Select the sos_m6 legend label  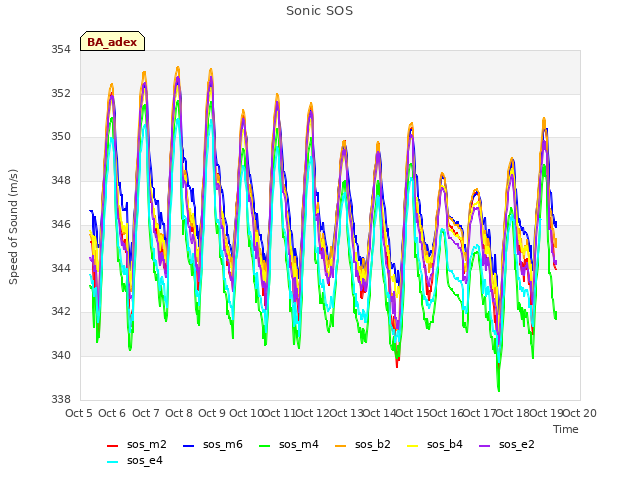tap(223, 444)
